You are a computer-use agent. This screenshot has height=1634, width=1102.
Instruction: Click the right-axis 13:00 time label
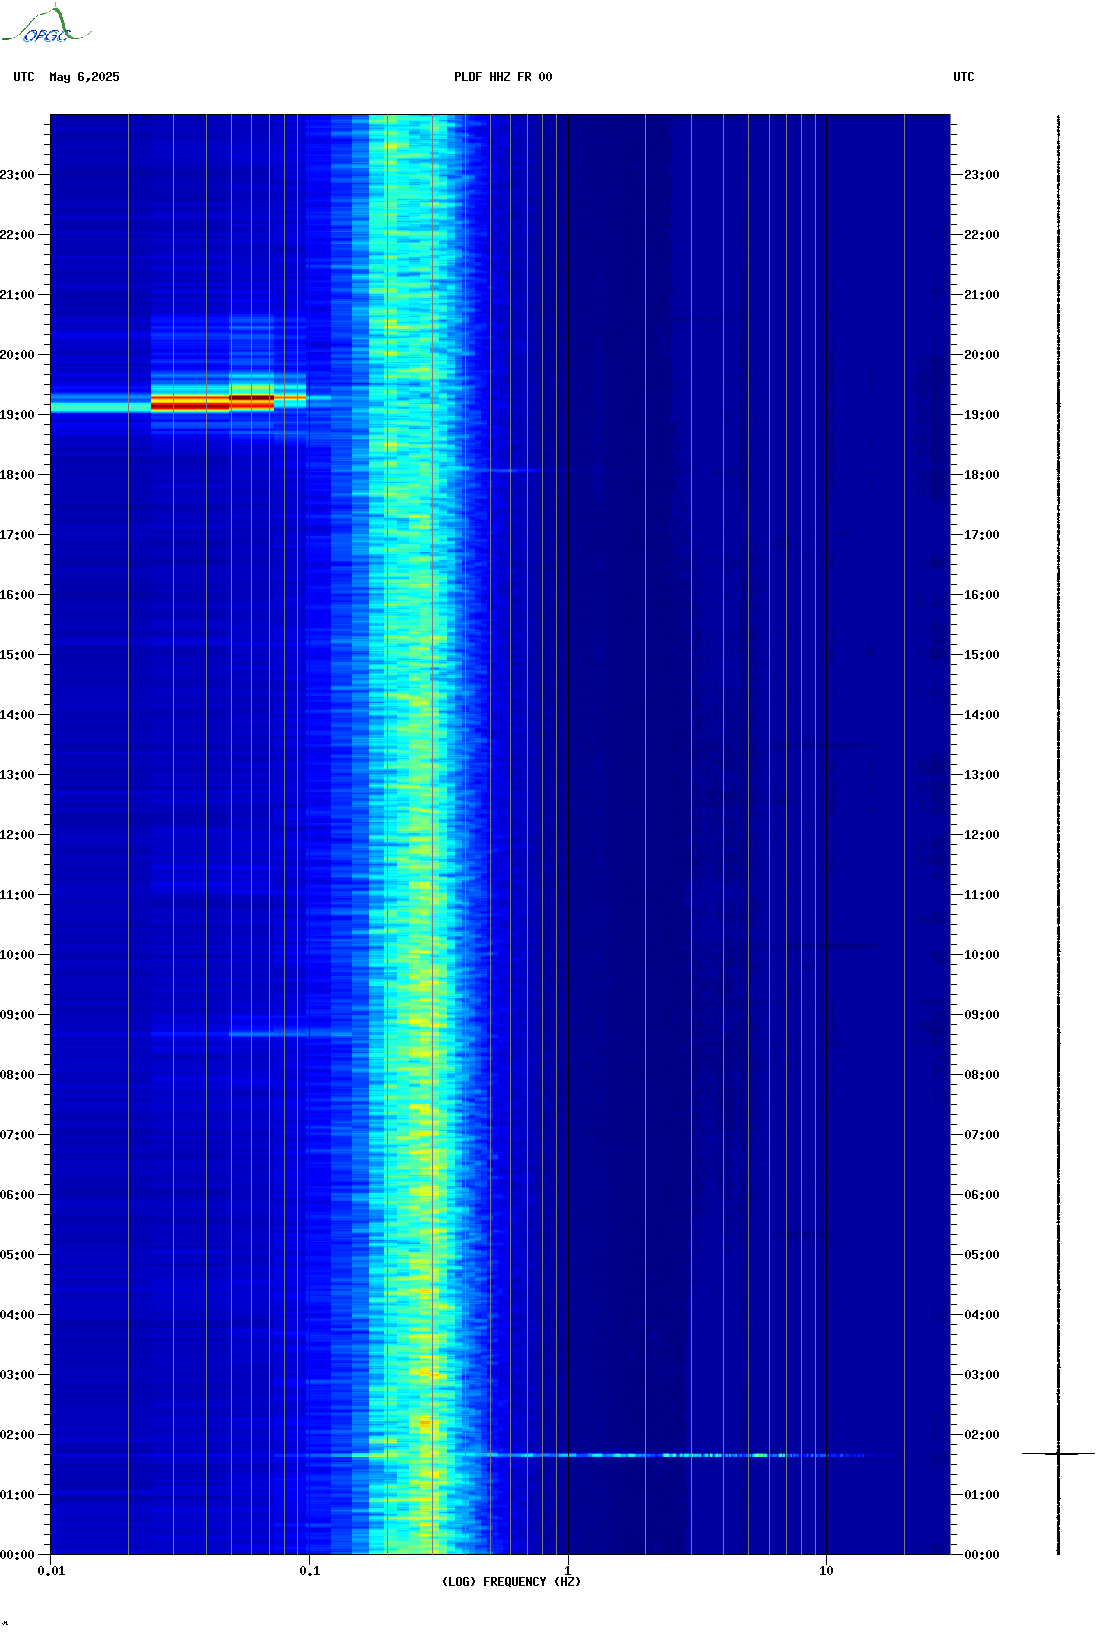[982, 775]
